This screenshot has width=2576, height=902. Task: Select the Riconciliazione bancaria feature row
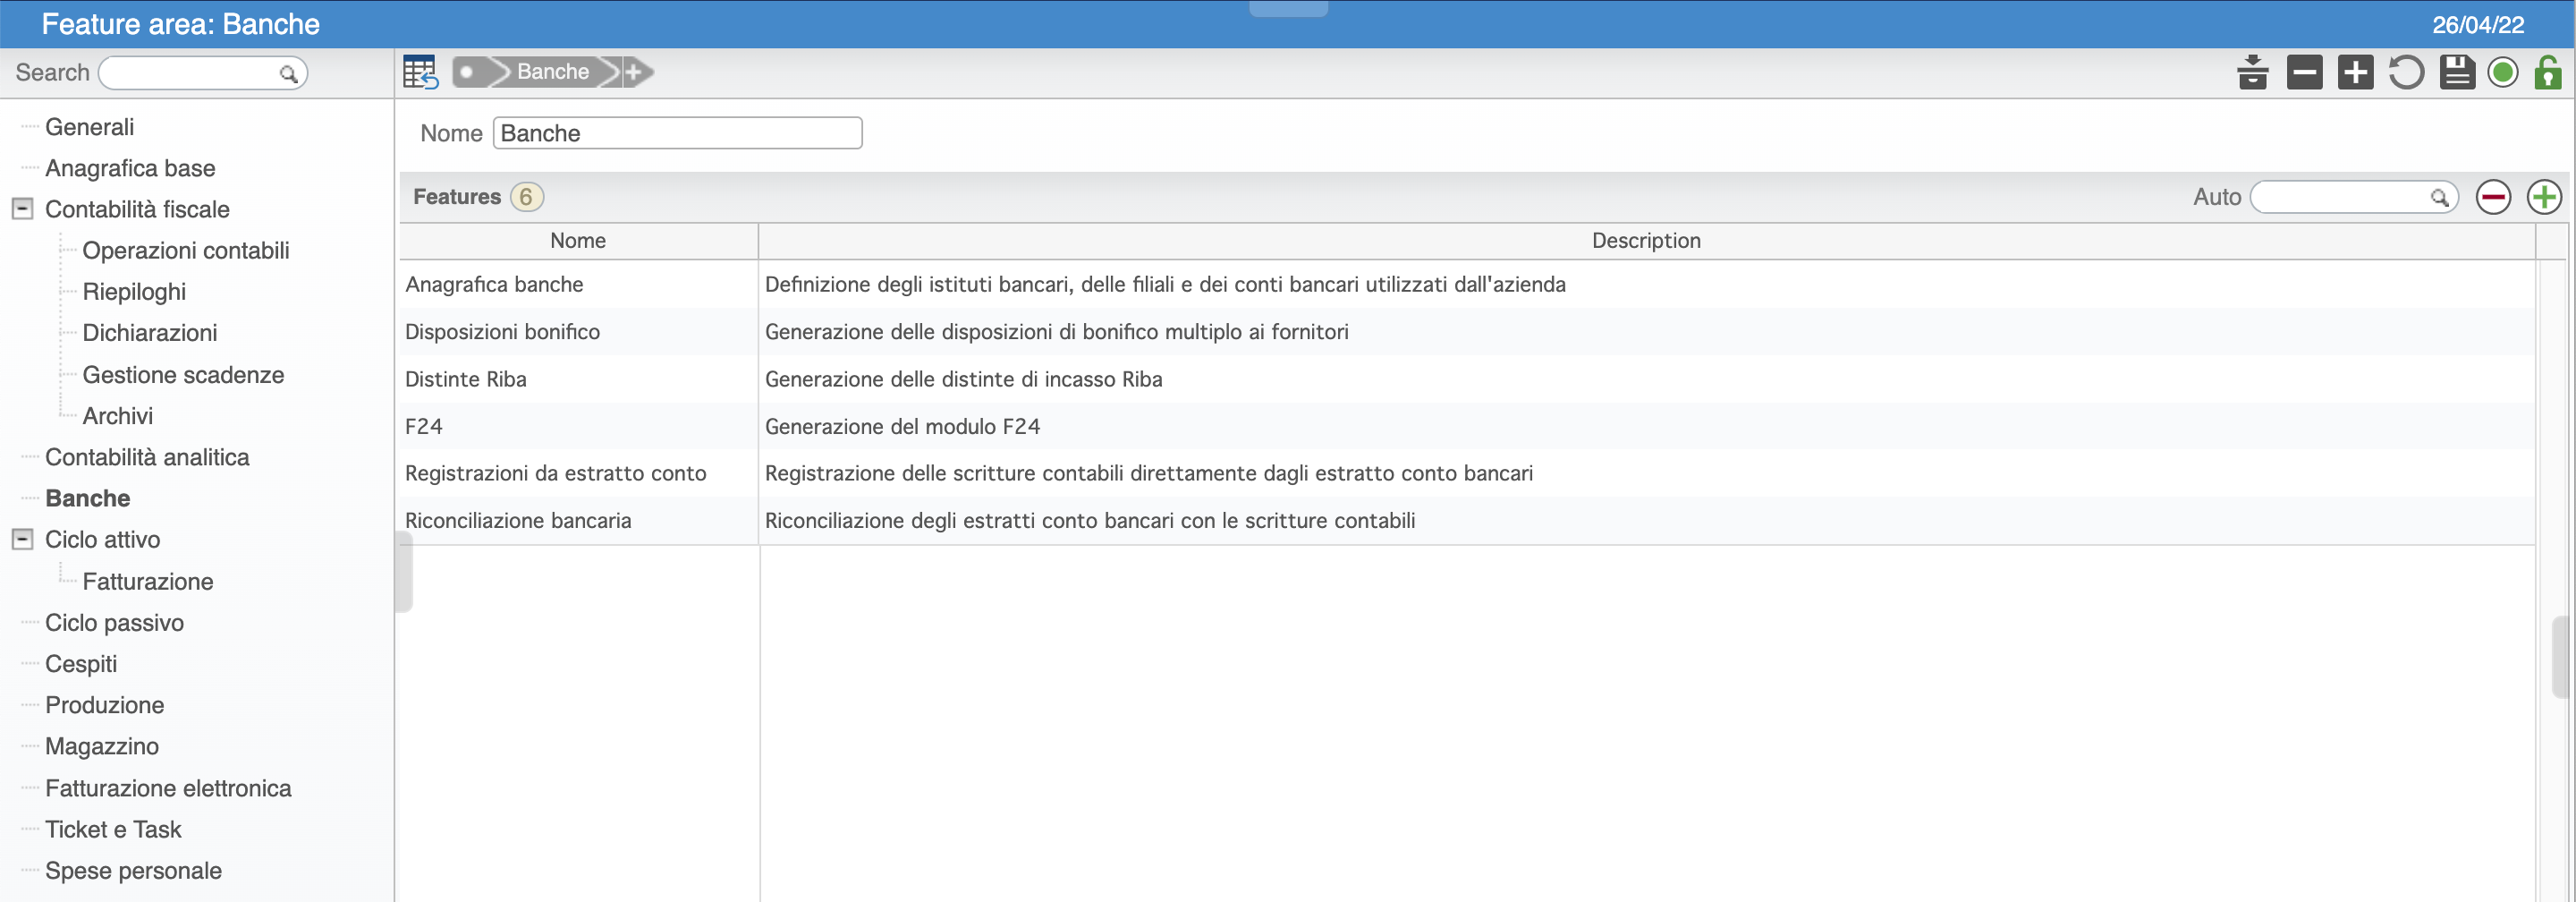pyautogui.click(x=518, y=521)
